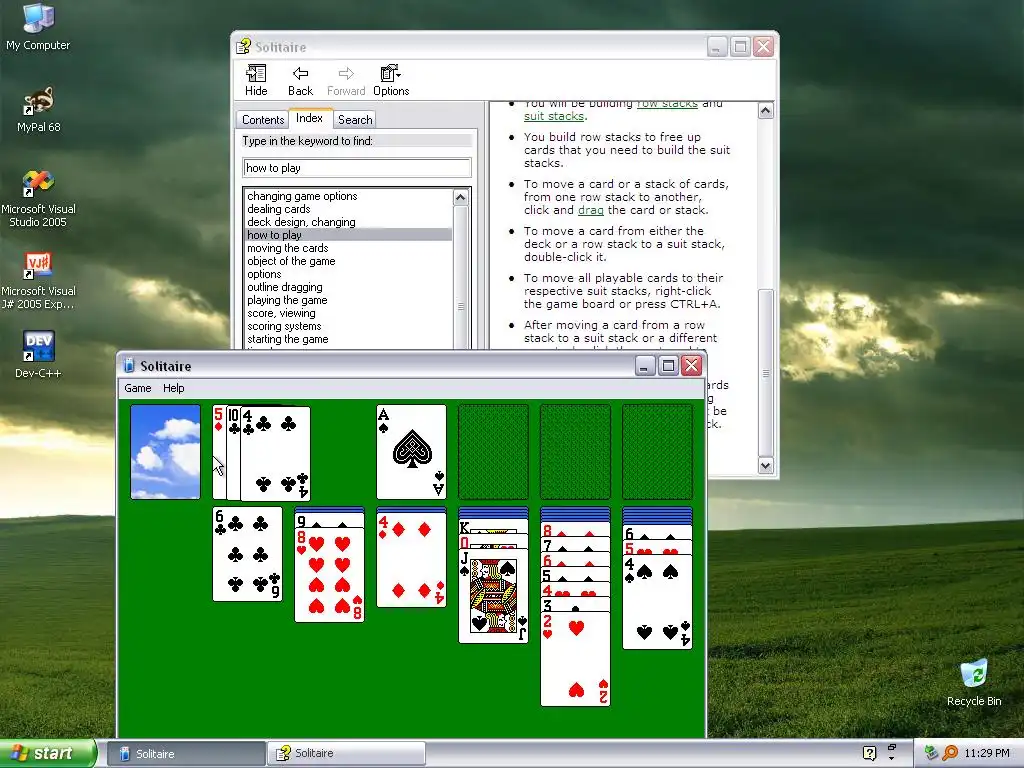Select 'starting the game' index entry

287,340
